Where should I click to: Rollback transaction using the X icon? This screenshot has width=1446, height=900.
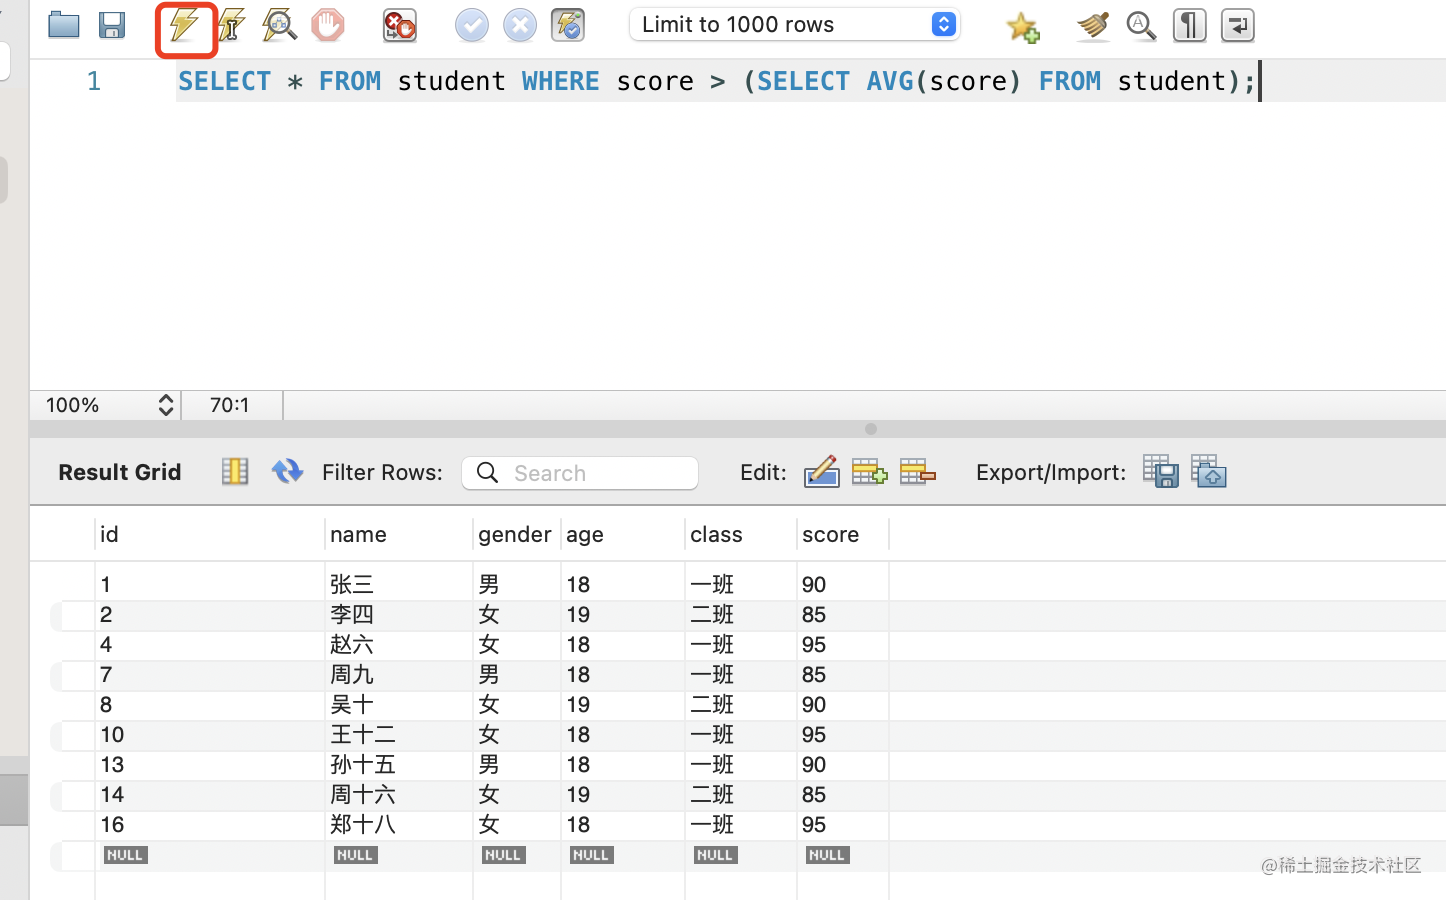pyautogui.click(x=519, y=25)
